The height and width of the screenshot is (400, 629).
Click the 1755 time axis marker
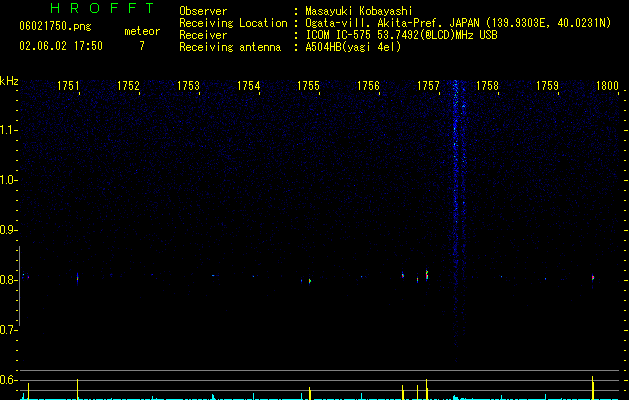[x=308, y=86]
